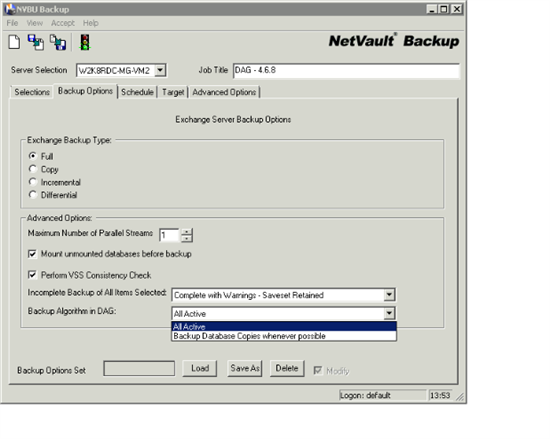Select Backup Database Copies whenever possible
Viewport: 550px width, 439px height.
pos(284,336)
